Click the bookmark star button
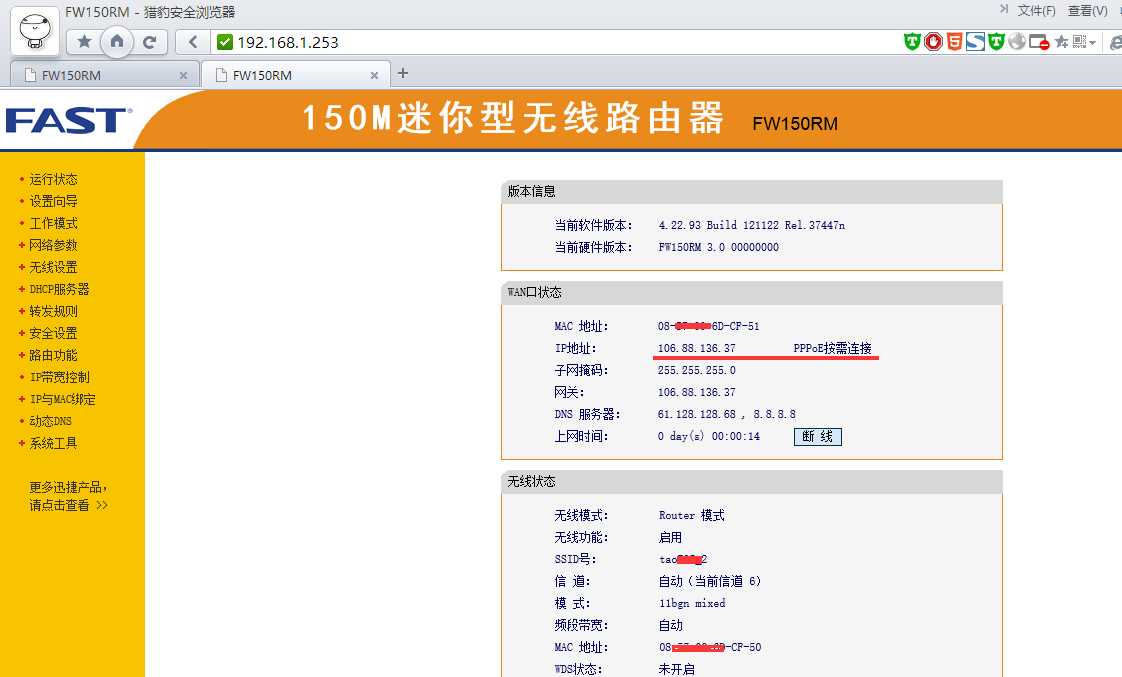Image resolution: width=1122 pixels, height=677 pixels. point(84,42)
